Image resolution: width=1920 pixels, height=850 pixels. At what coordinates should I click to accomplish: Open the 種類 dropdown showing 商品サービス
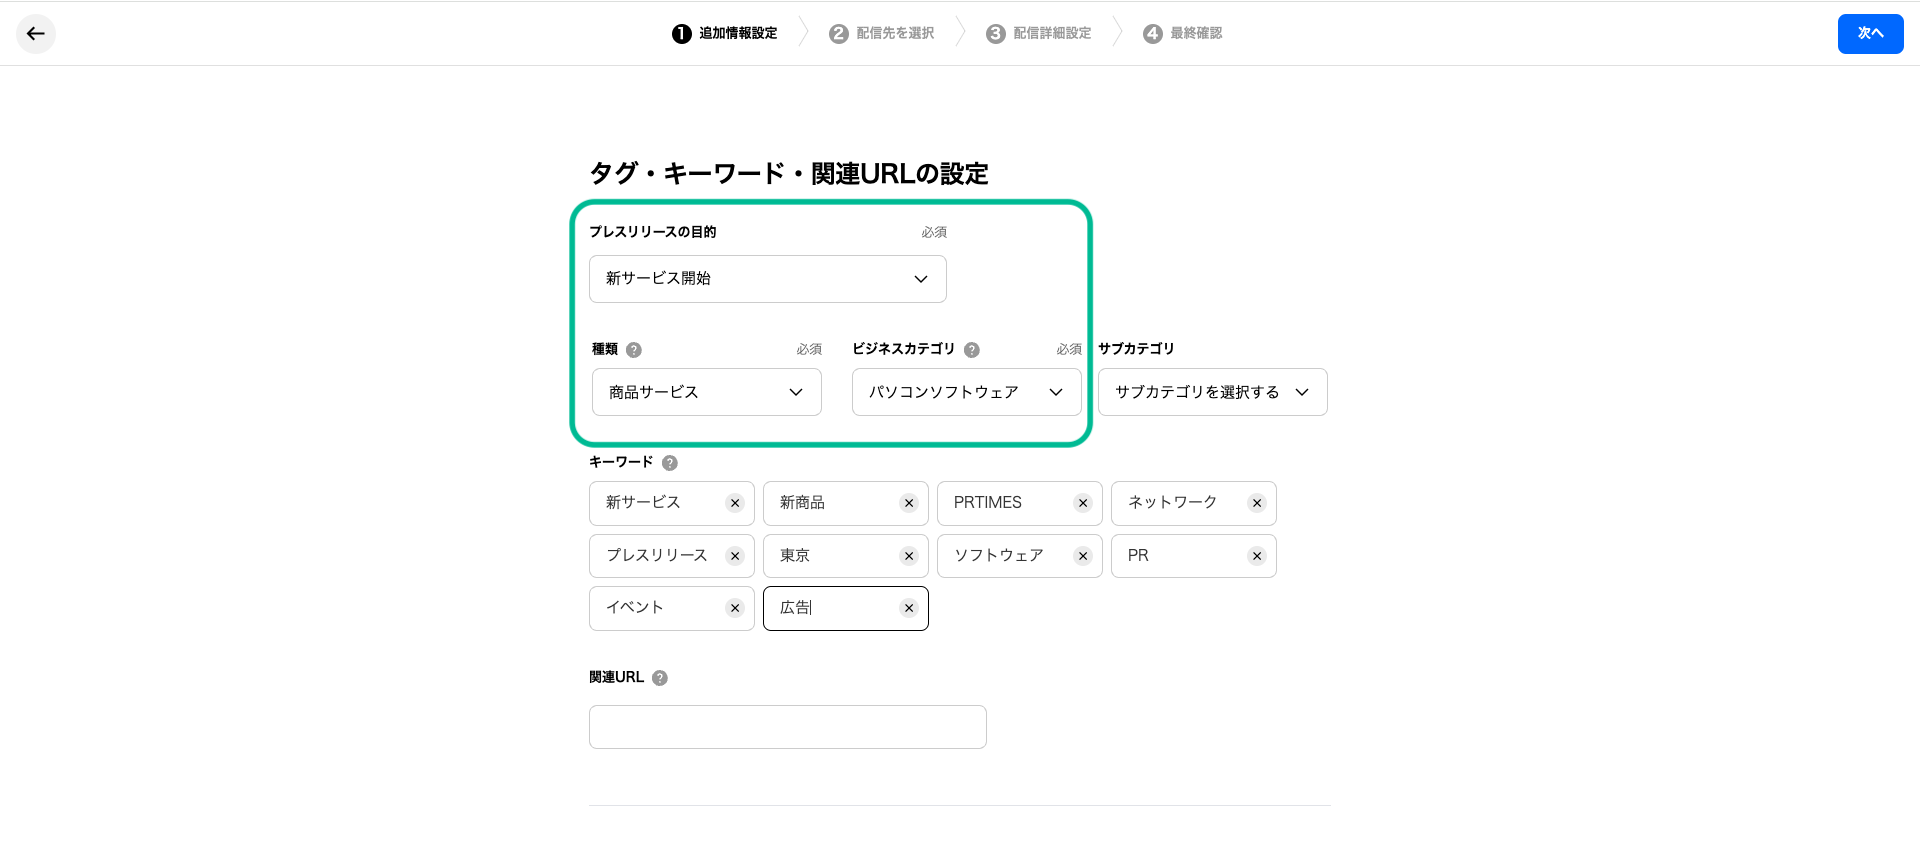[707, 392]
